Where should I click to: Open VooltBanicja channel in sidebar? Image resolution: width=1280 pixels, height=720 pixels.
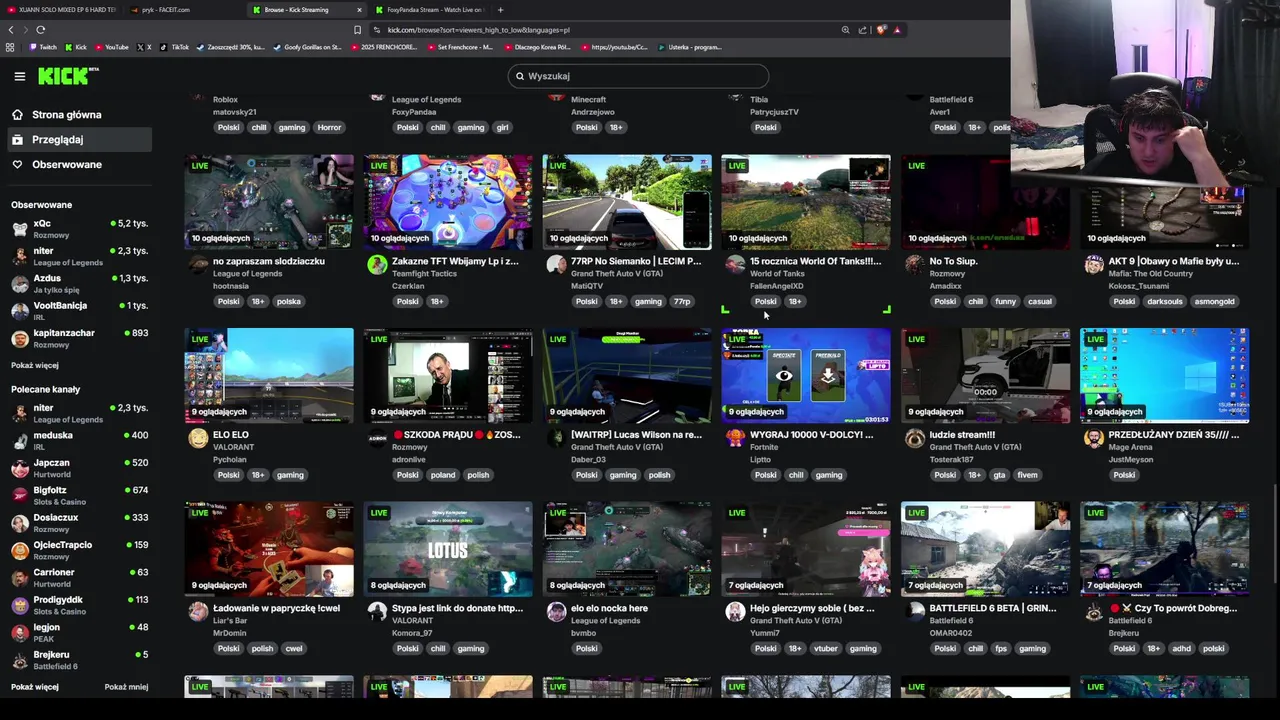tap(79, 311)
